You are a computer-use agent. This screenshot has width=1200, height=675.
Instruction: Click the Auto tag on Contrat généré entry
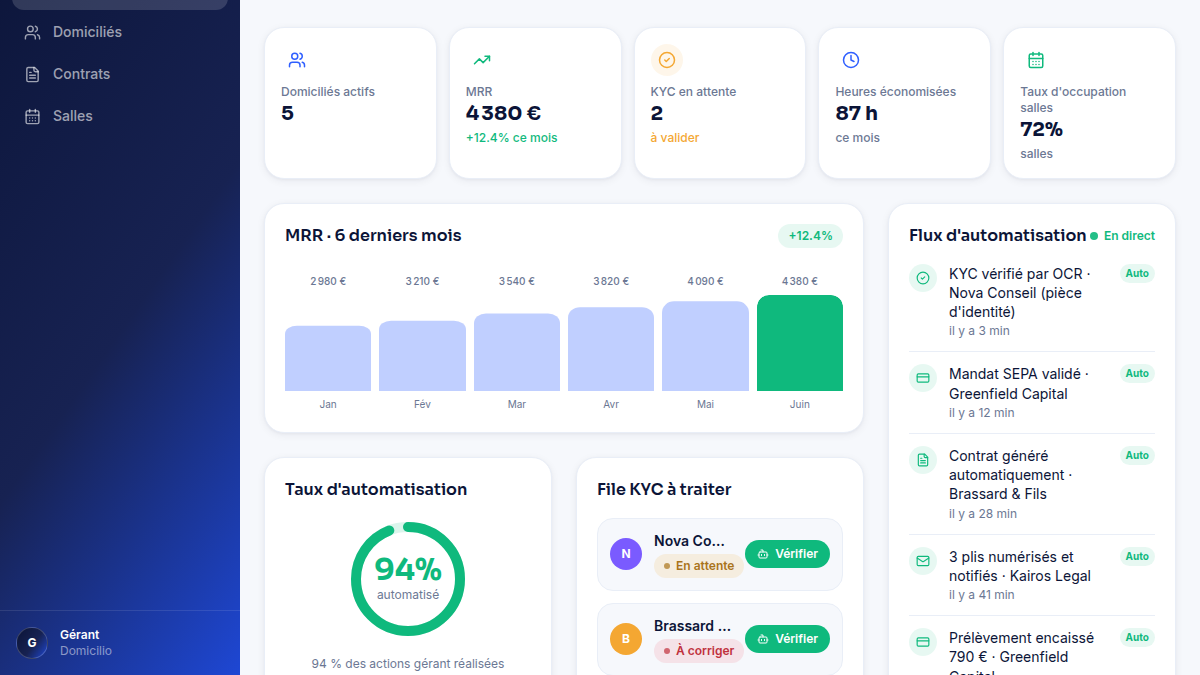pyautogui.click(x=1138, y=455)
